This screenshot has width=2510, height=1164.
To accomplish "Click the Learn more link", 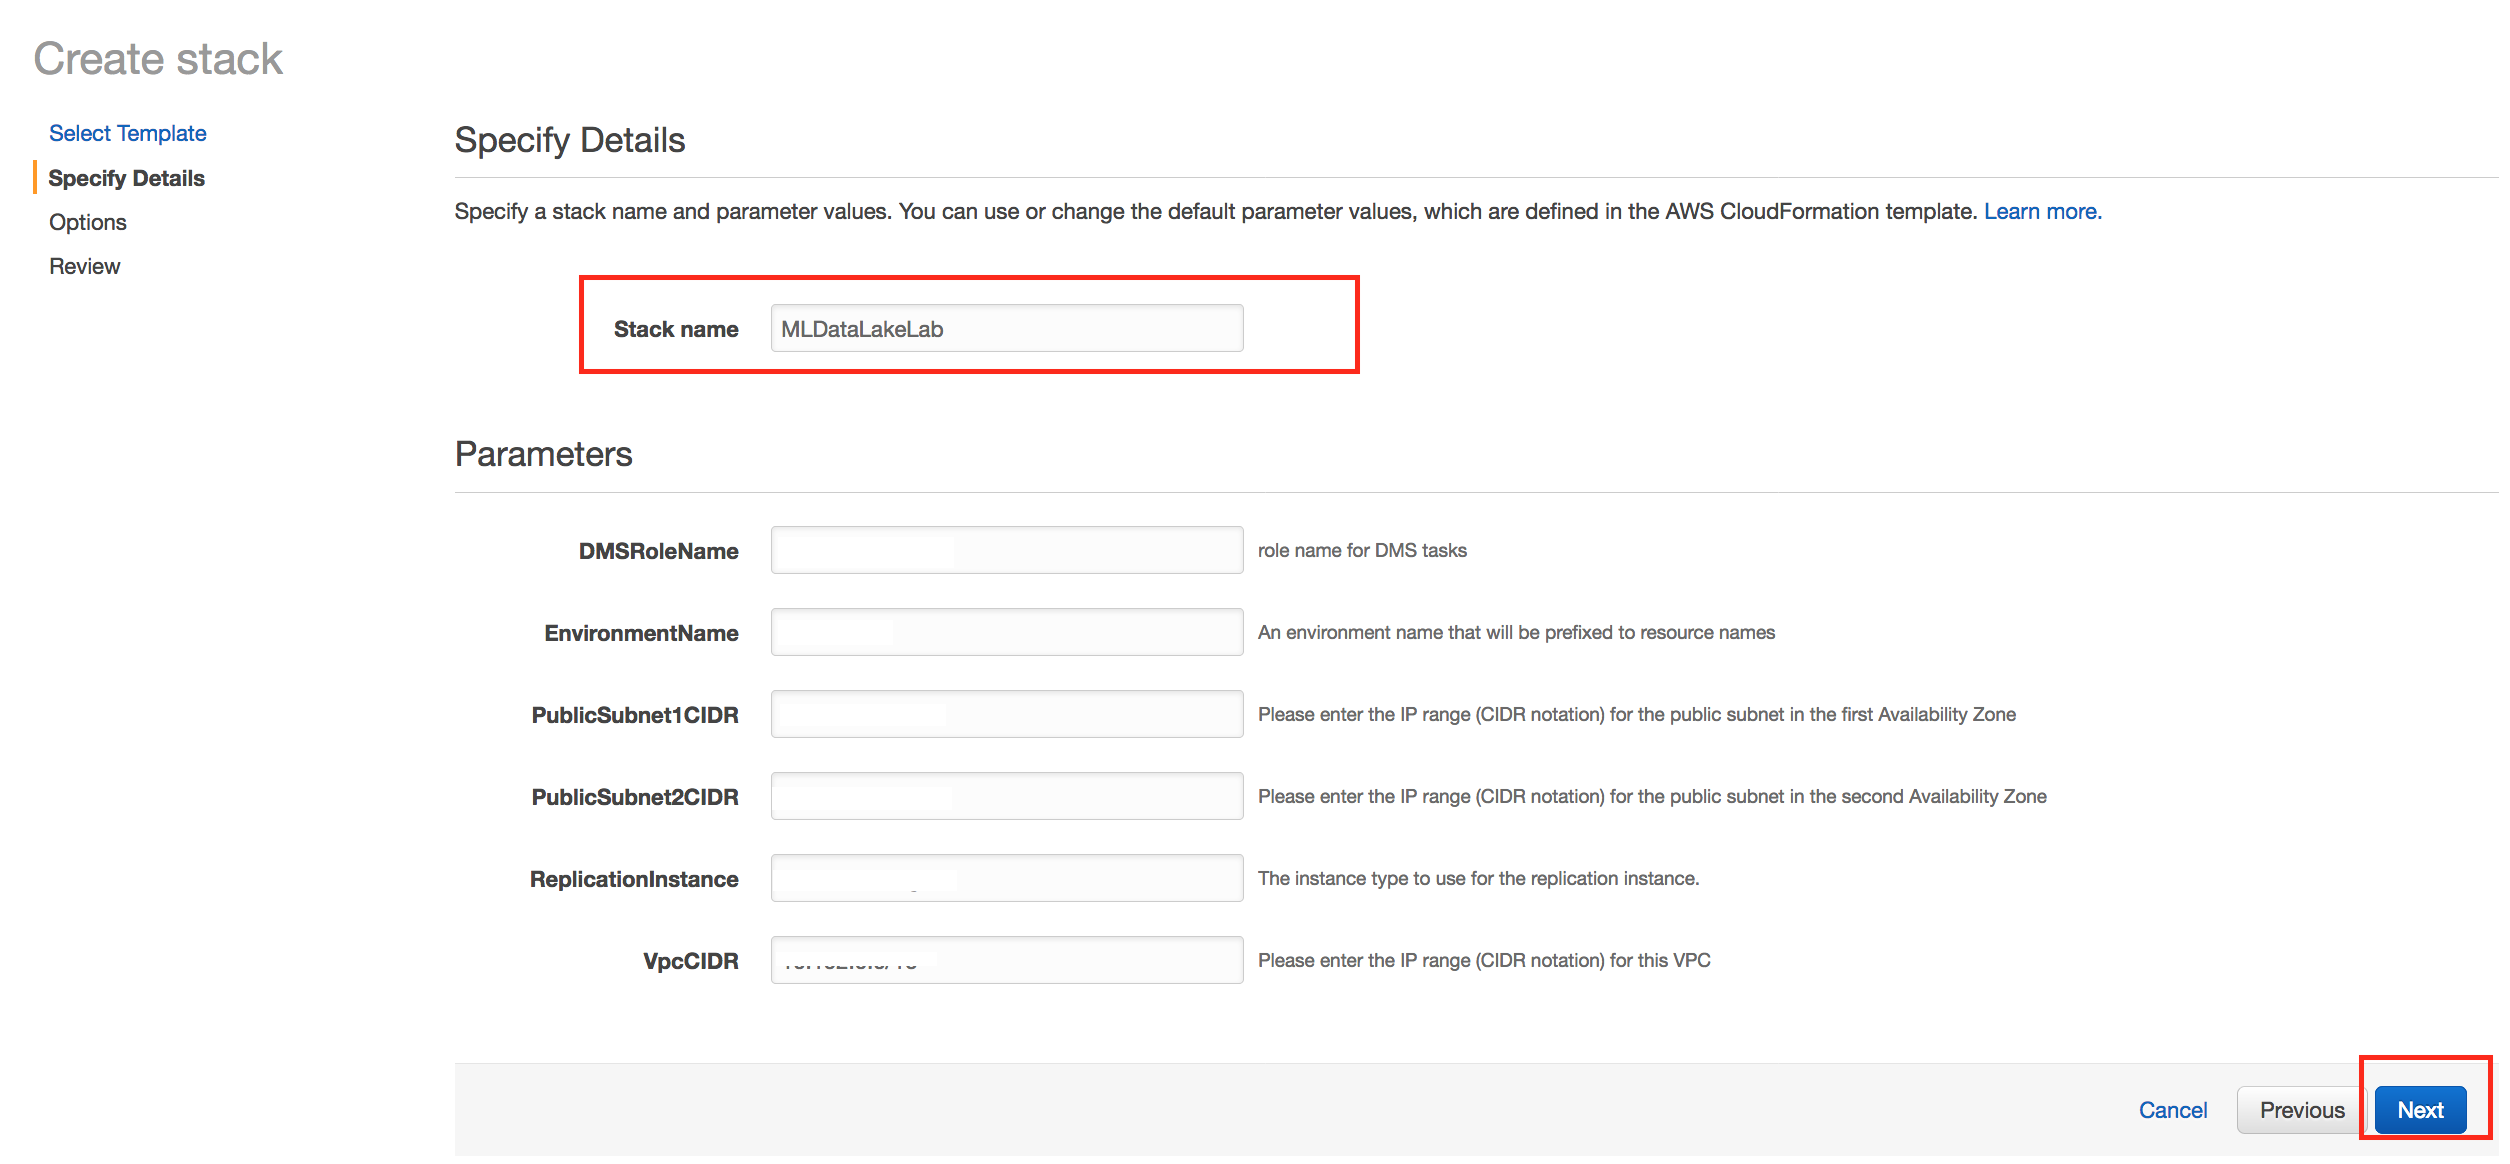I will coord(2042,211).
